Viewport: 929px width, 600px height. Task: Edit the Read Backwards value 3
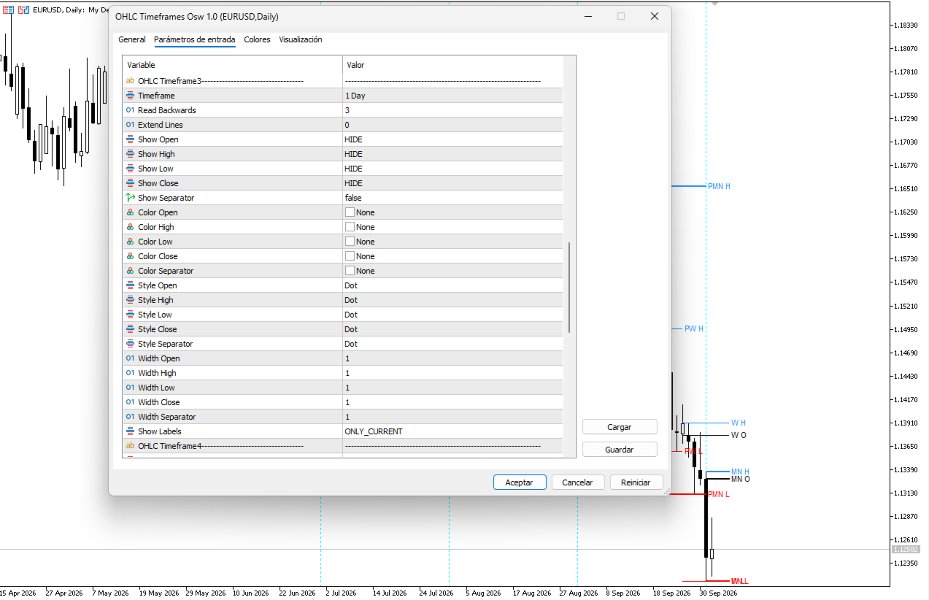tap(453, 110)
